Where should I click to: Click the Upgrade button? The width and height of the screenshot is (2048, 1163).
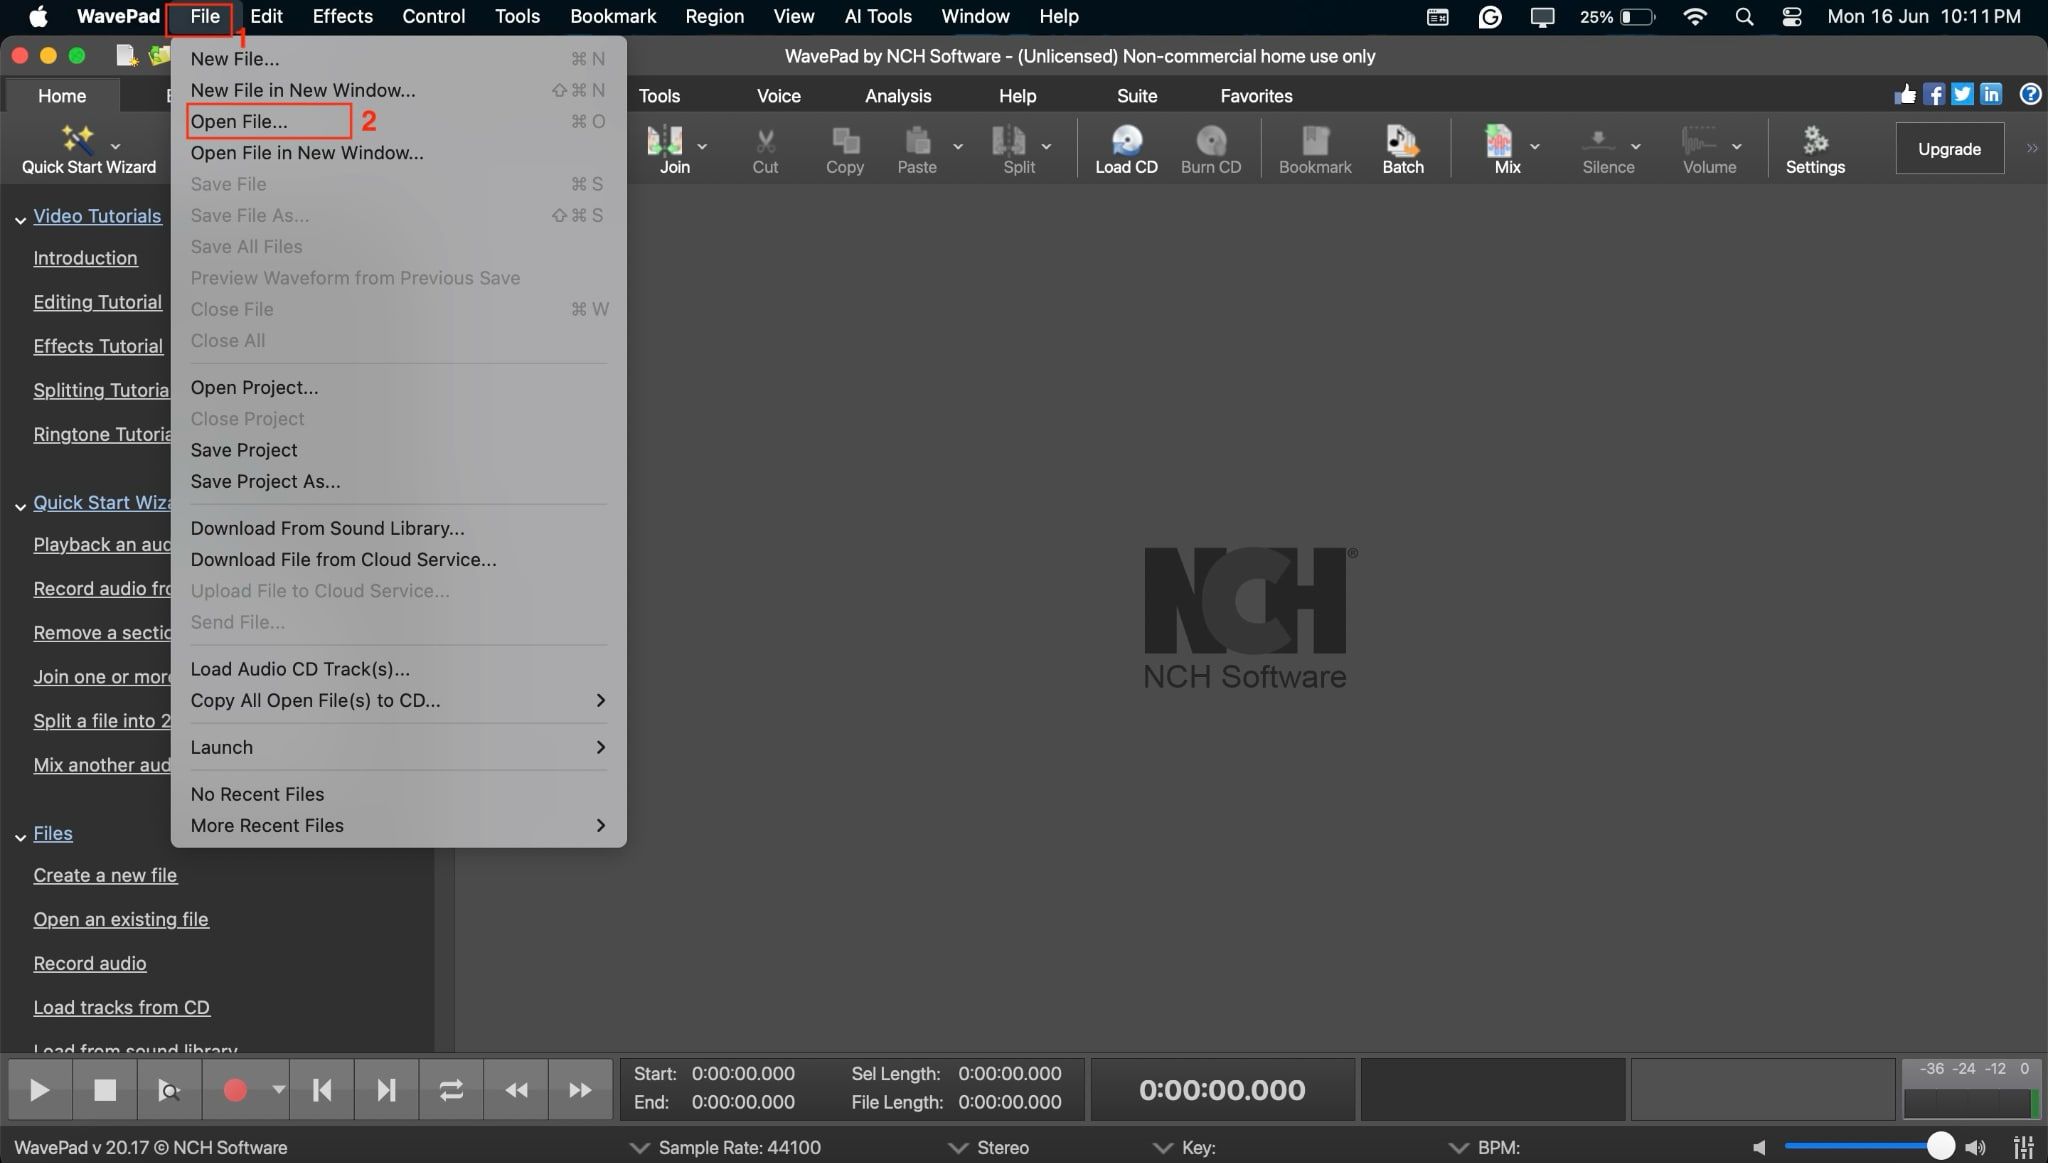click(1949, 148)
